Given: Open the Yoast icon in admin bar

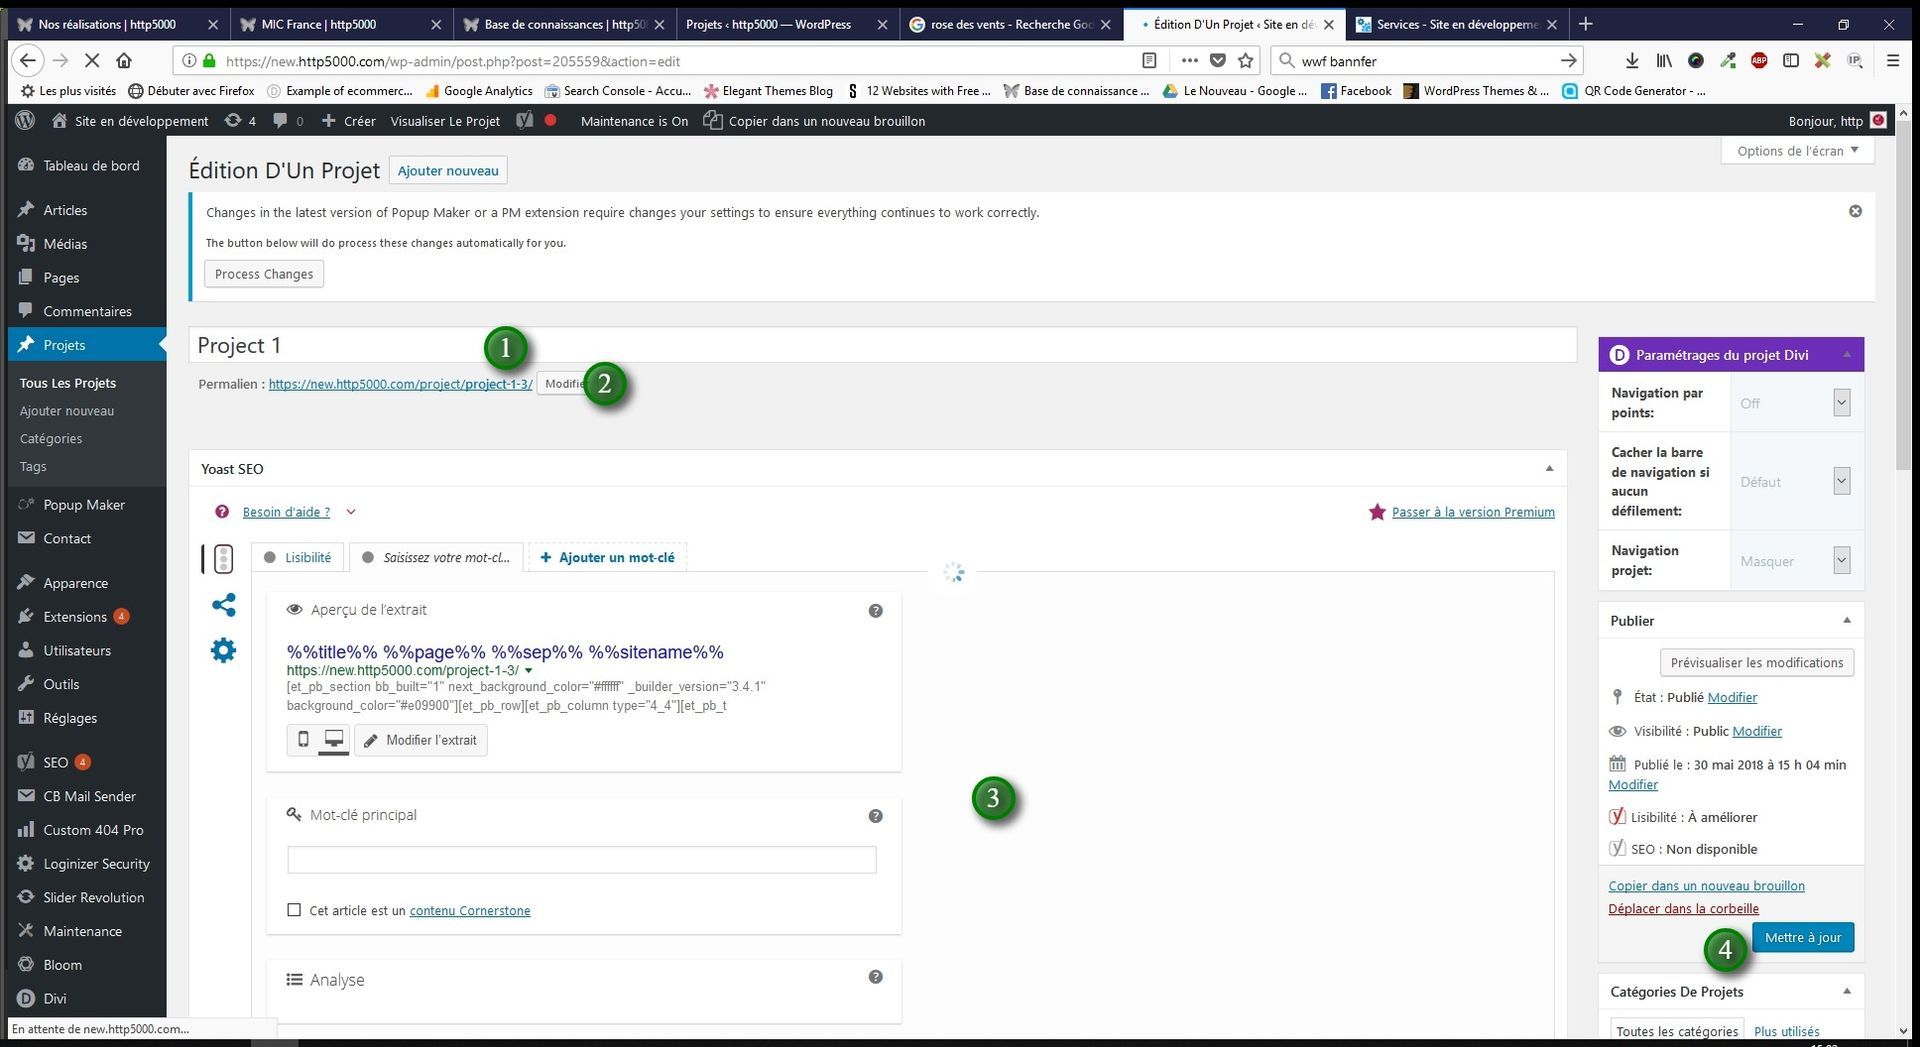Looking at the screenshot, I should click(525, 121).
